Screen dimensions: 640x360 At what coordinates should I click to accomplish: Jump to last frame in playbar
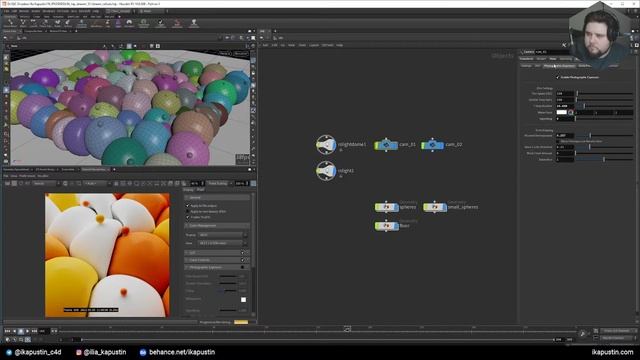pyautogui.click(x=34, y=331)
